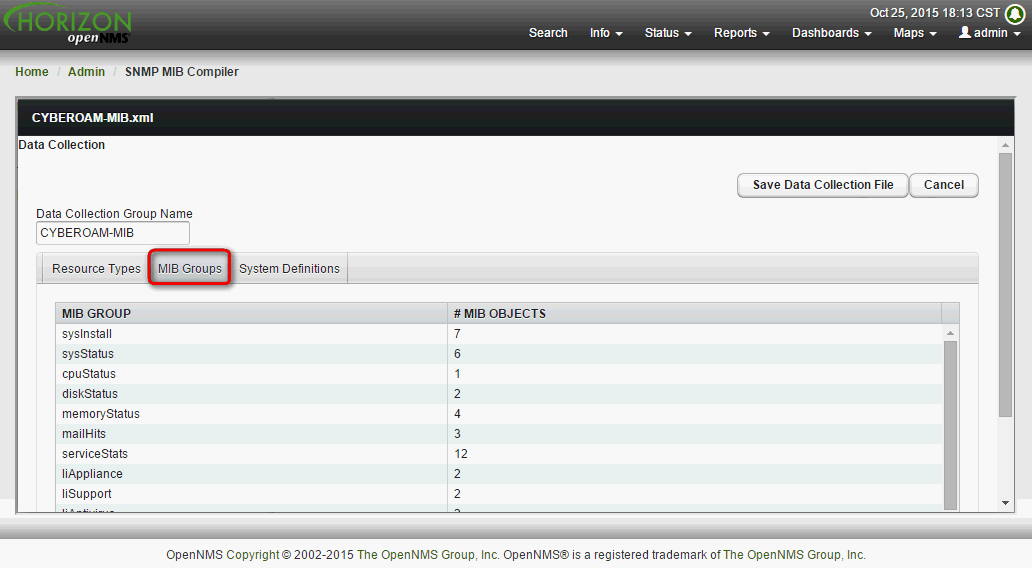Select the serviceStats row
Viewport: 1032px width, 568px height.
[499, 453]
